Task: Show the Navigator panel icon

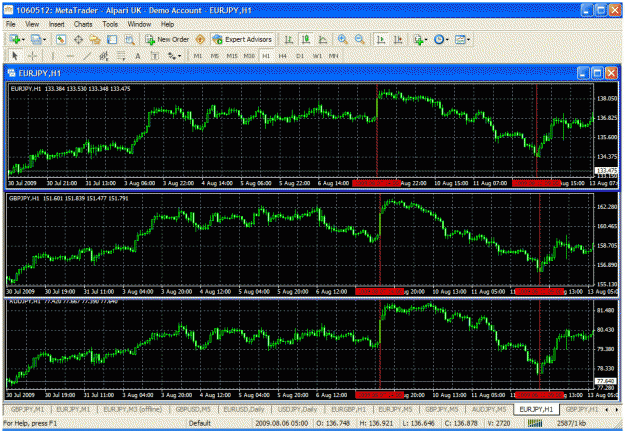Action: click(x=95, y=39)
